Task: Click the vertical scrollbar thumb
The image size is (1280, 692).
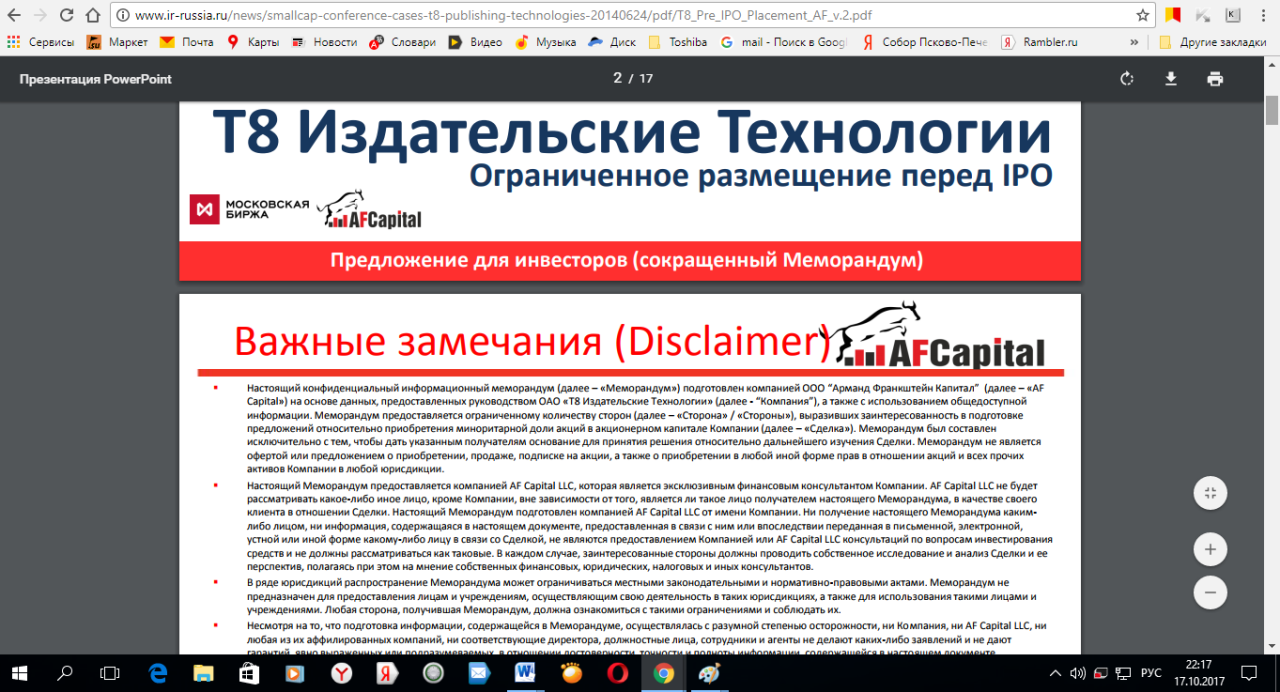Action: [1272, 109]
